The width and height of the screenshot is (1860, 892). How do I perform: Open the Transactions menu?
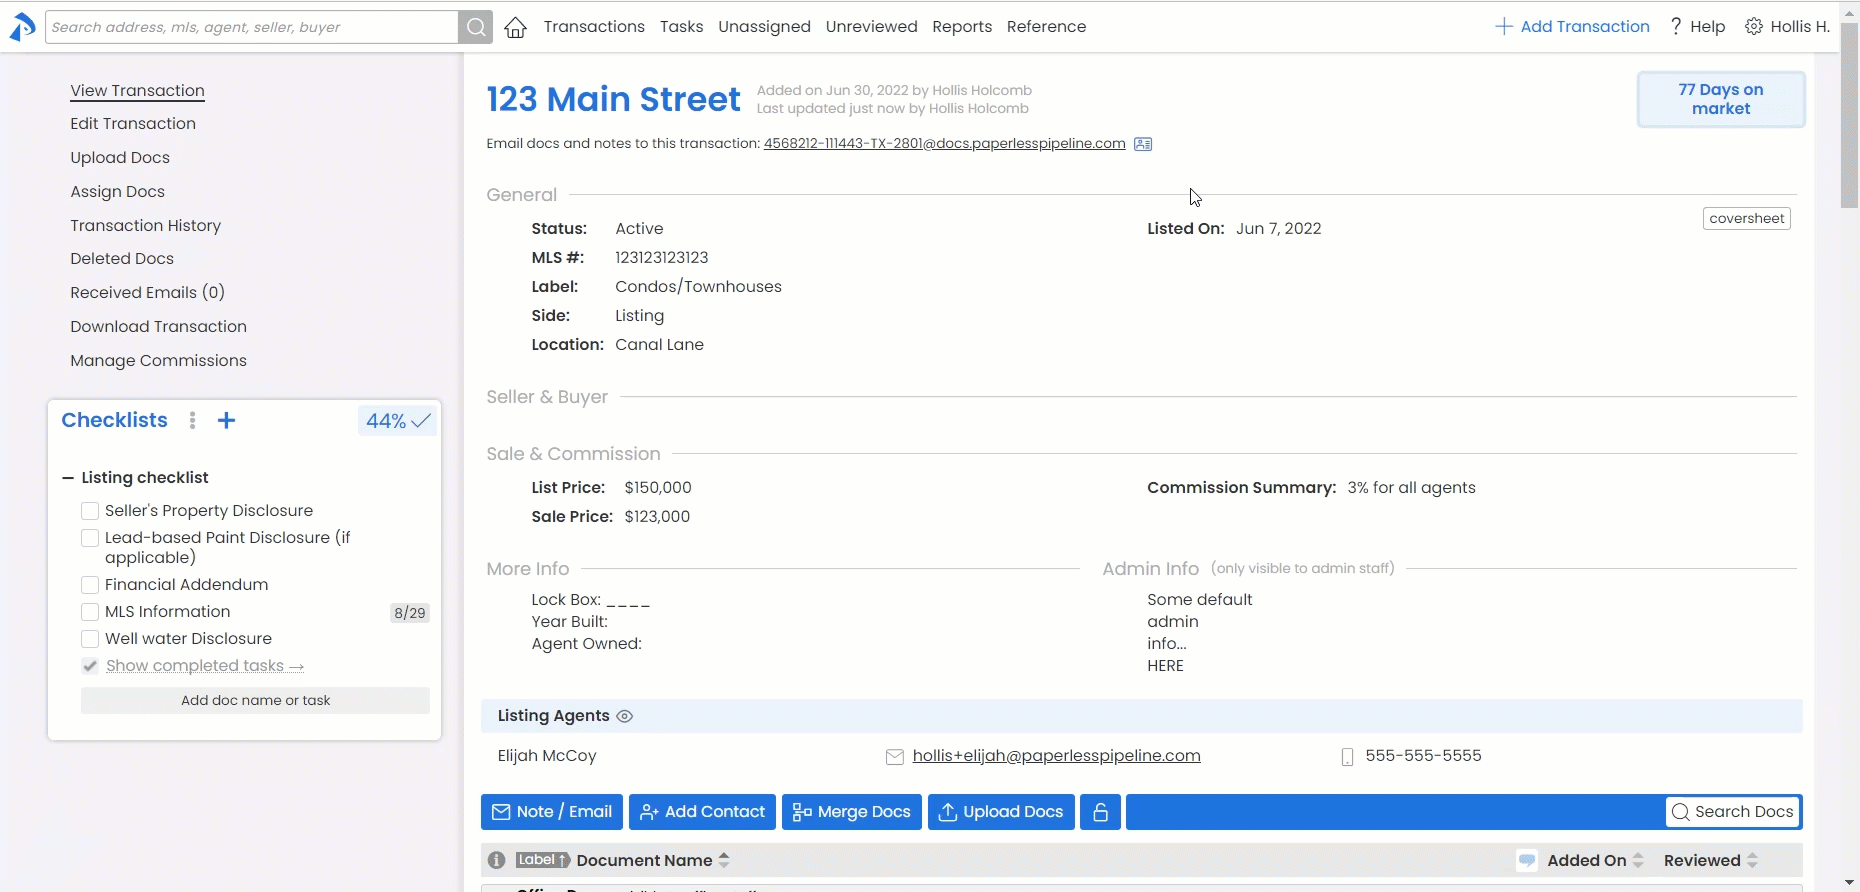(594, 27)
